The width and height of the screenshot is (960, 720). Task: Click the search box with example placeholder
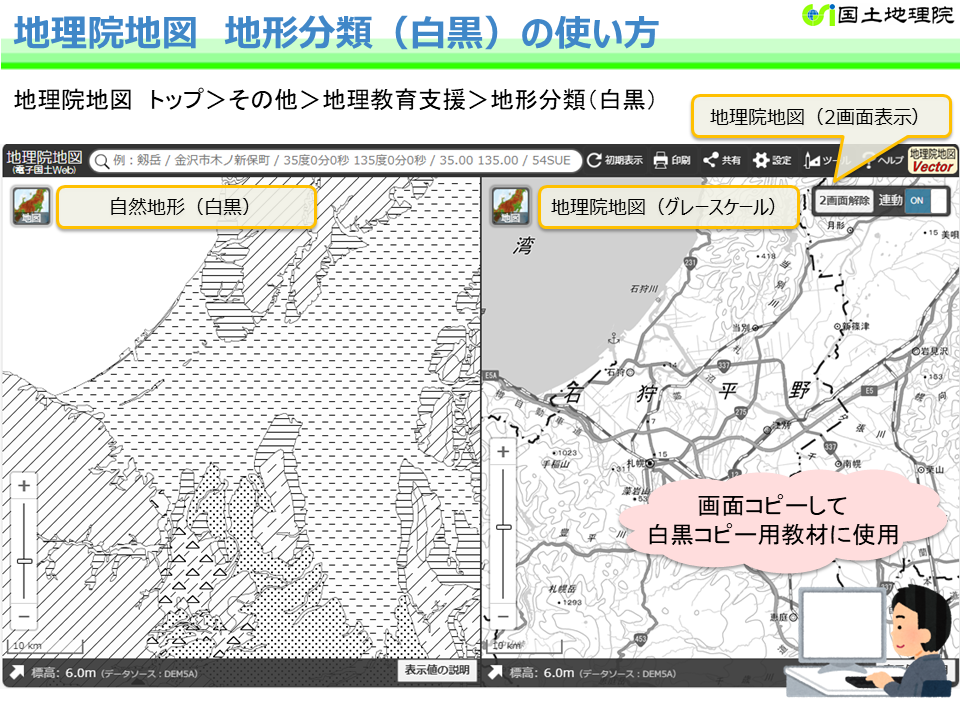(336, 160)
